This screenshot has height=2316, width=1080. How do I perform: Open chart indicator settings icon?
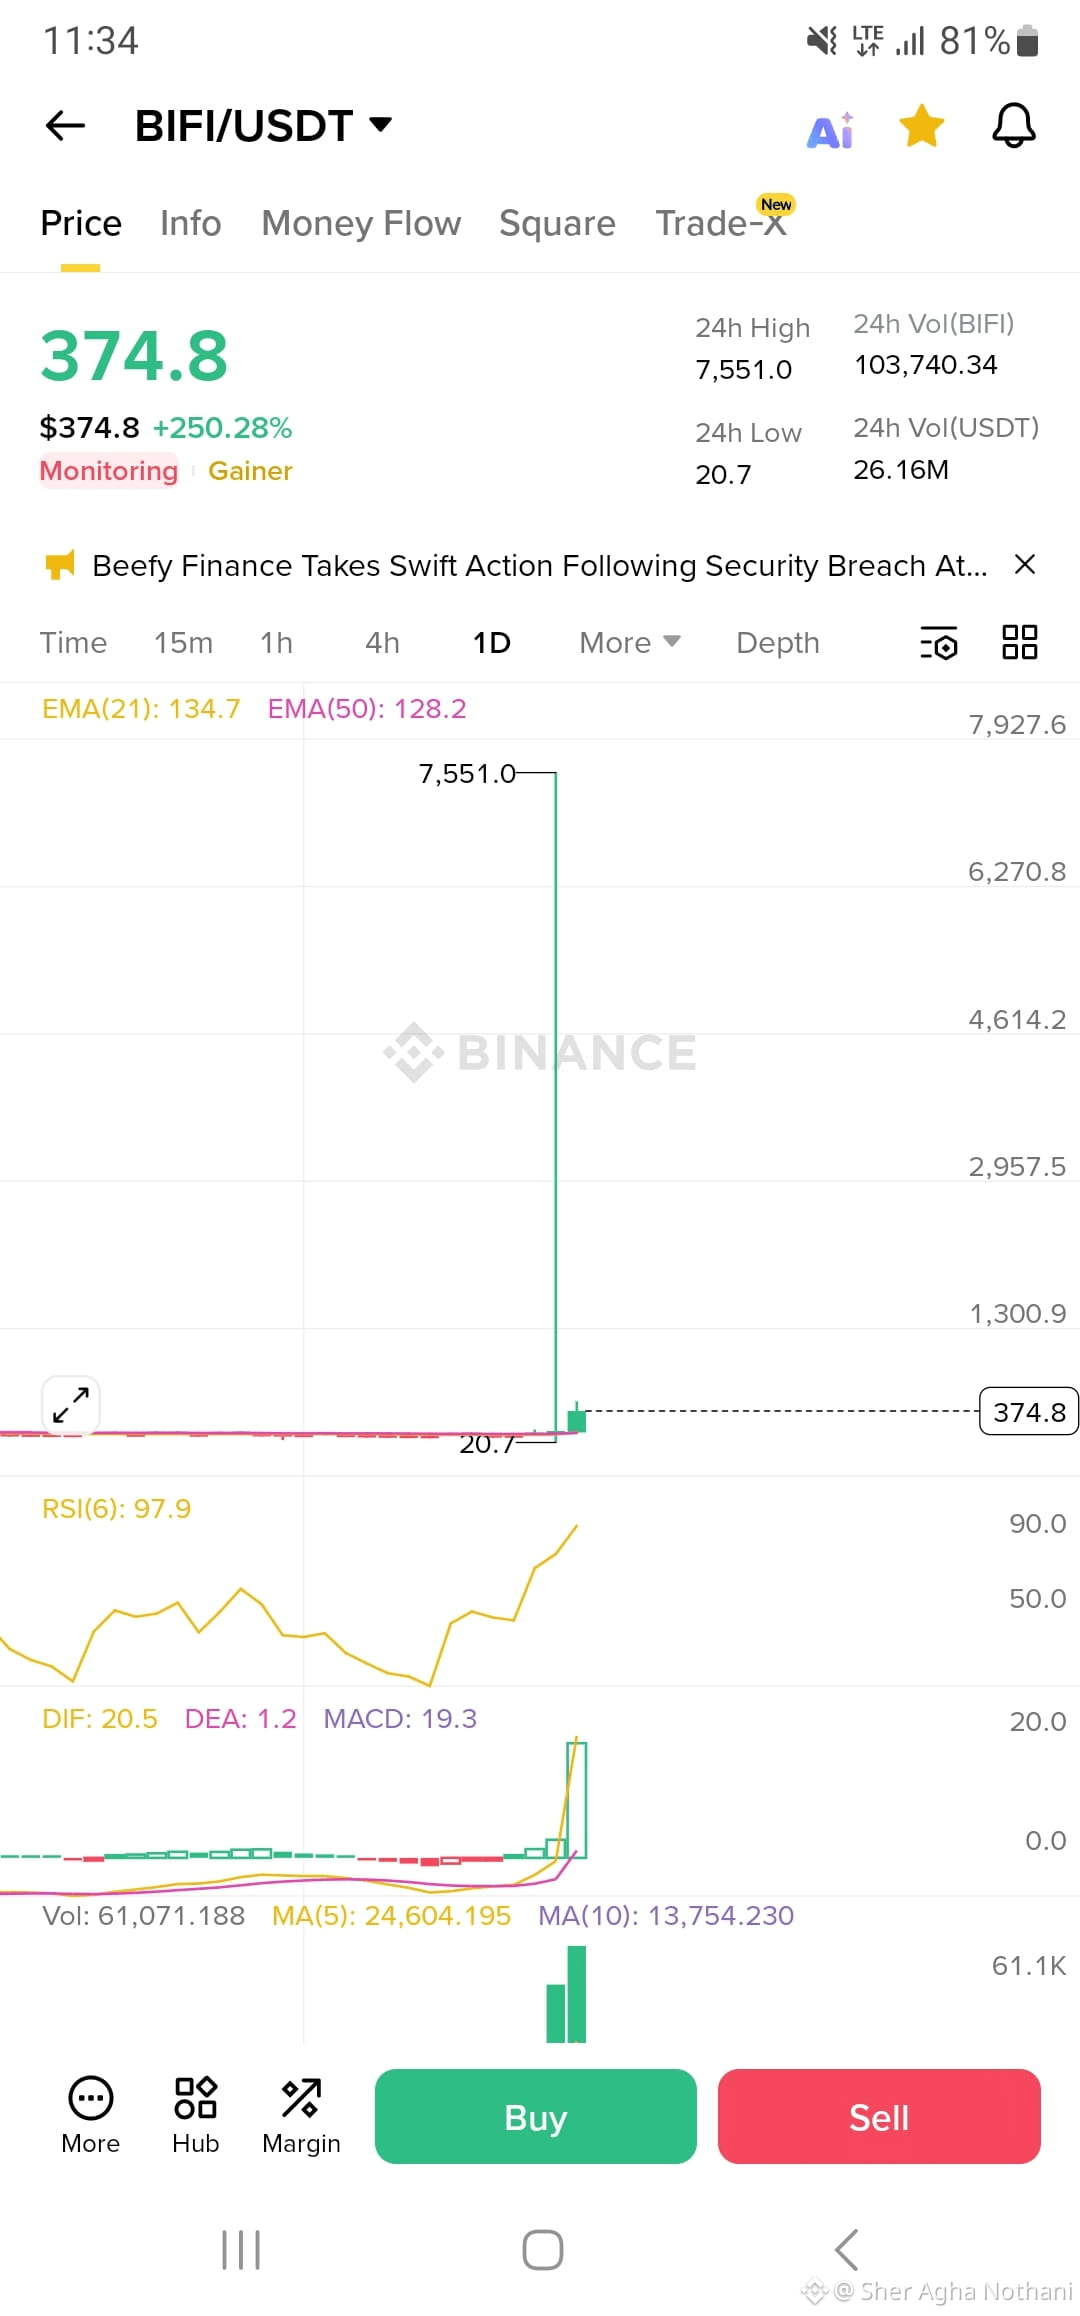pos(939,643)
